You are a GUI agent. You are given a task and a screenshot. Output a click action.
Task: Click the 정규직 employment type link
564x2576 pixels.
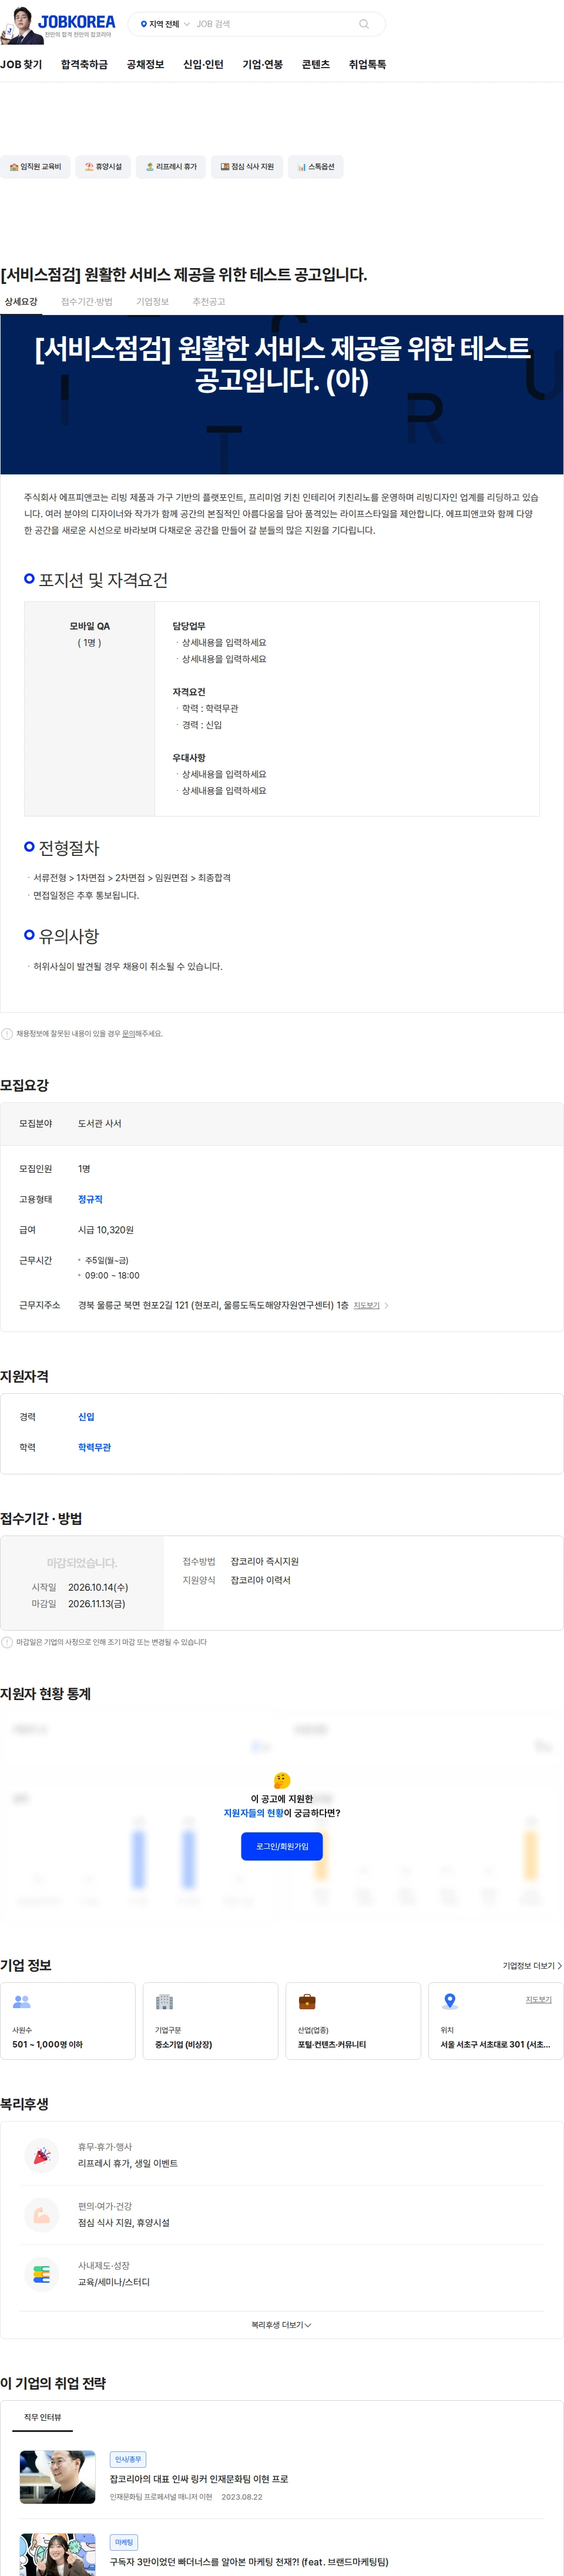point(90,1198)
